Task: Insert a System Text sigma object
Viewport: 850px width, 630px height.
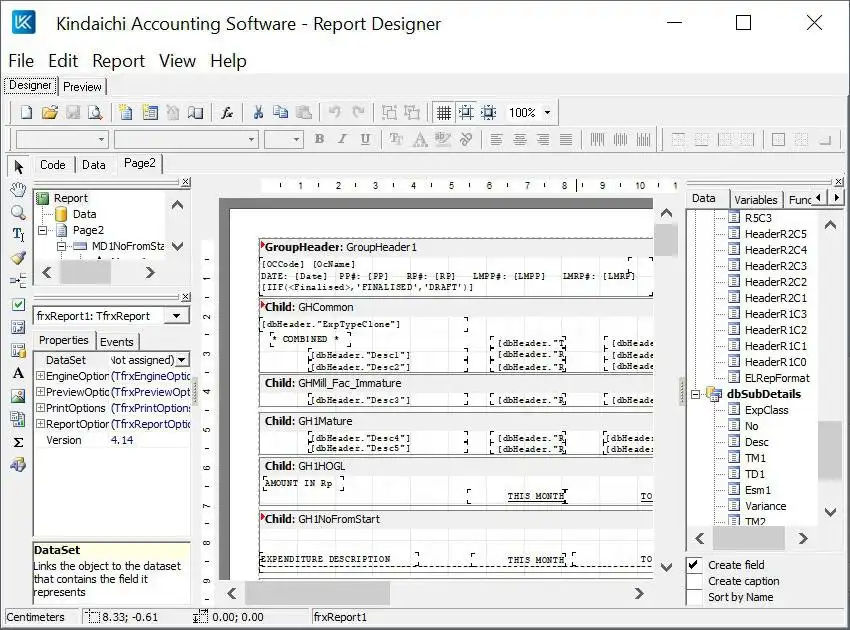Action: tap(18, 442)
